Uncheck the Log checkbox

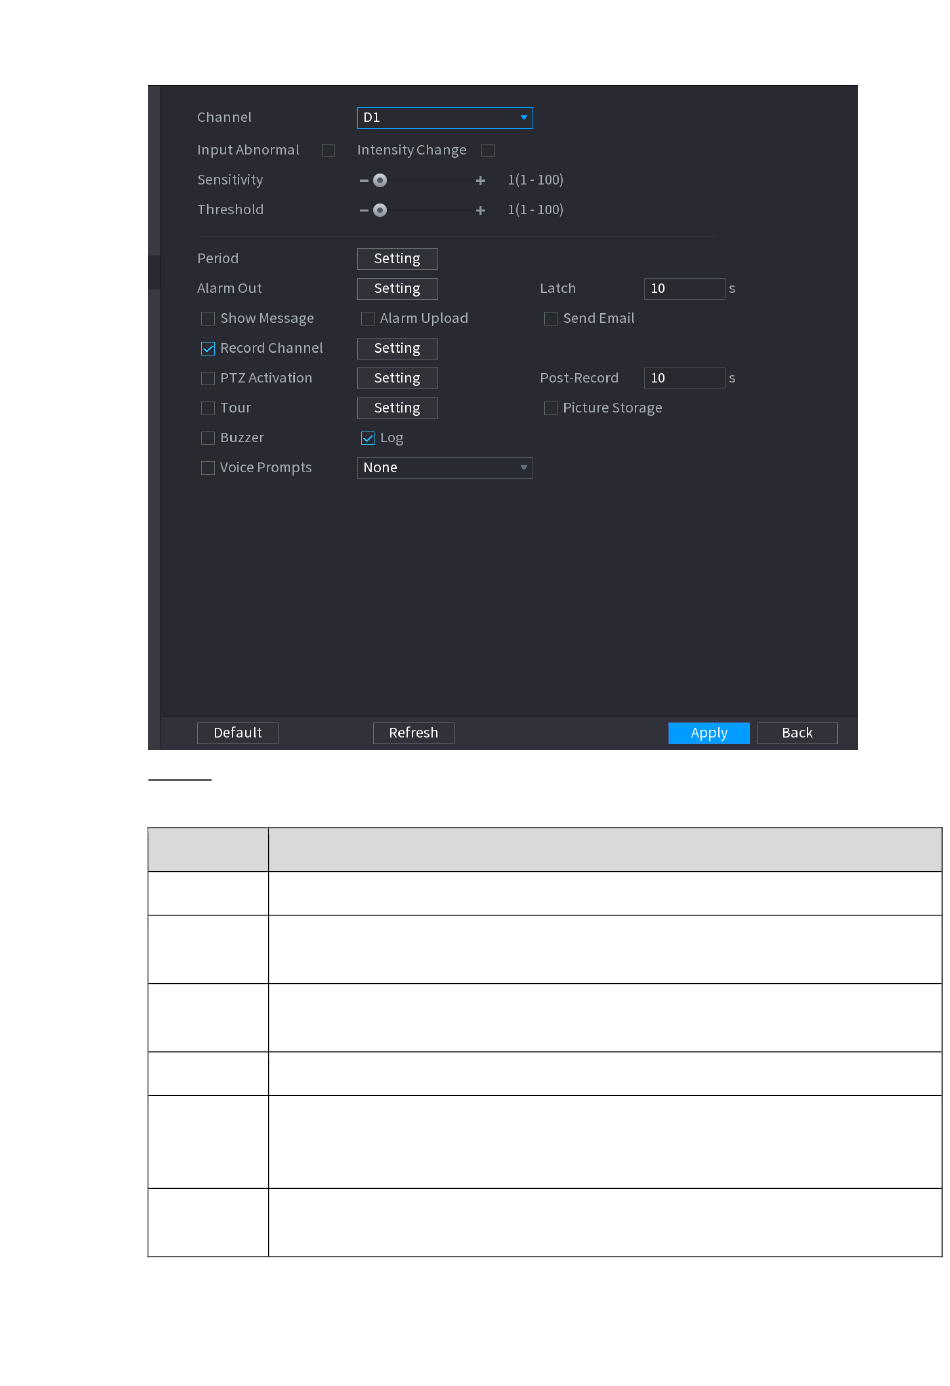tap(368, 438)
